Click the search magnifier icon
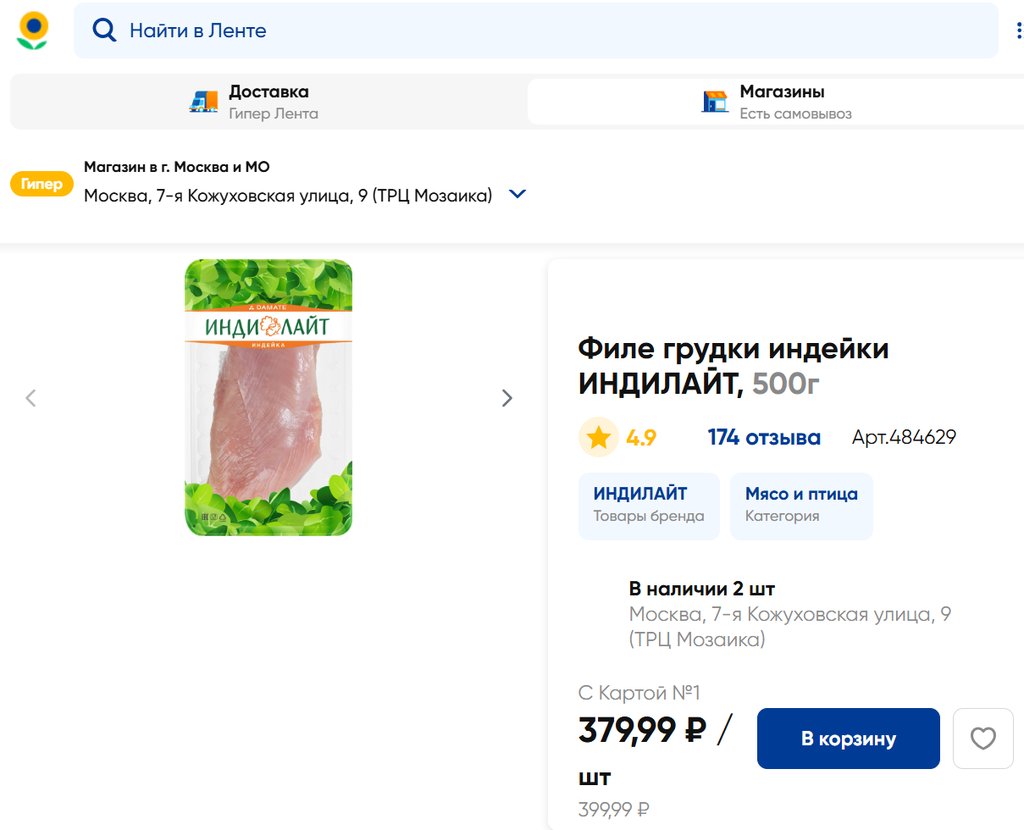 click(104, 30)
